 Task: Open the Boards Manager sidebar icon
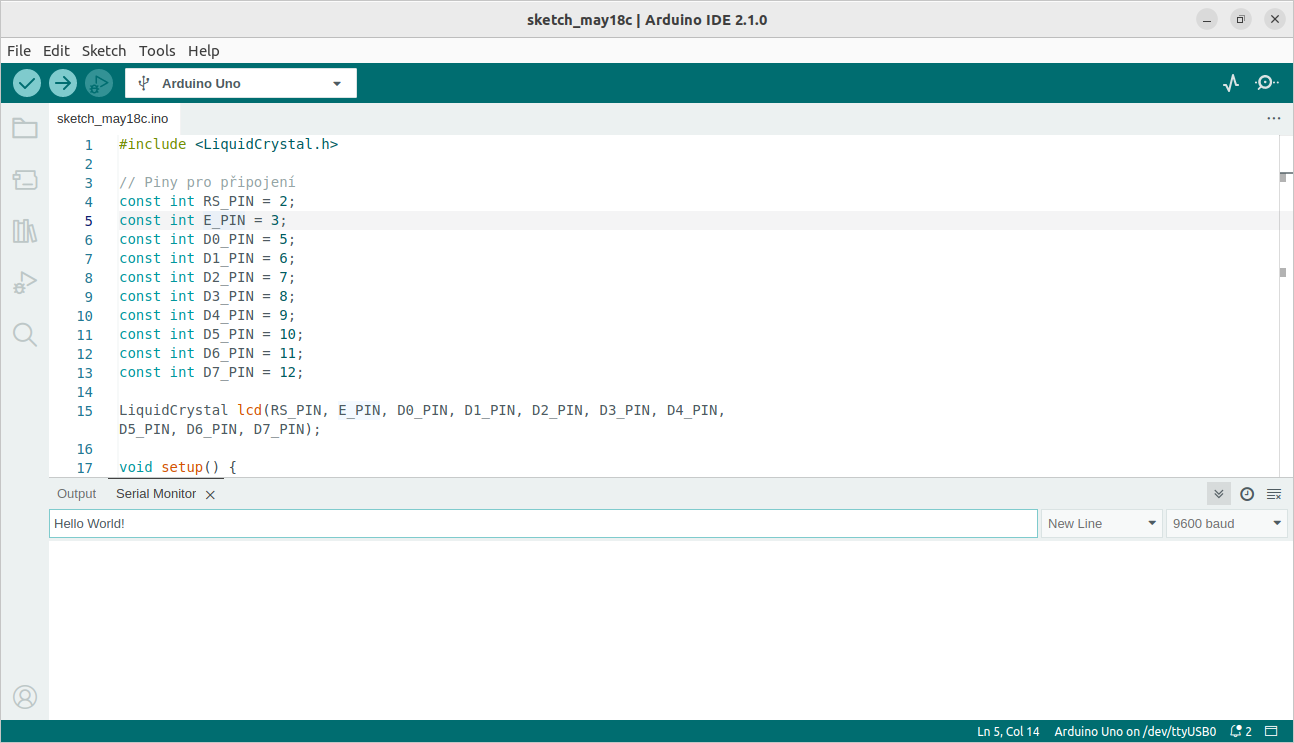click(25, 180)
